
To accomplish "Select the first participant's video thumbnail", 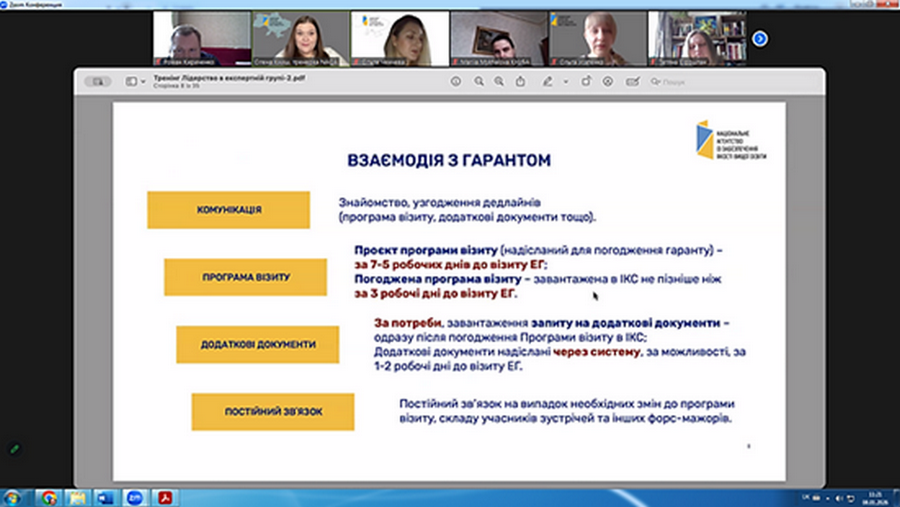I will [x=201, y=38].
